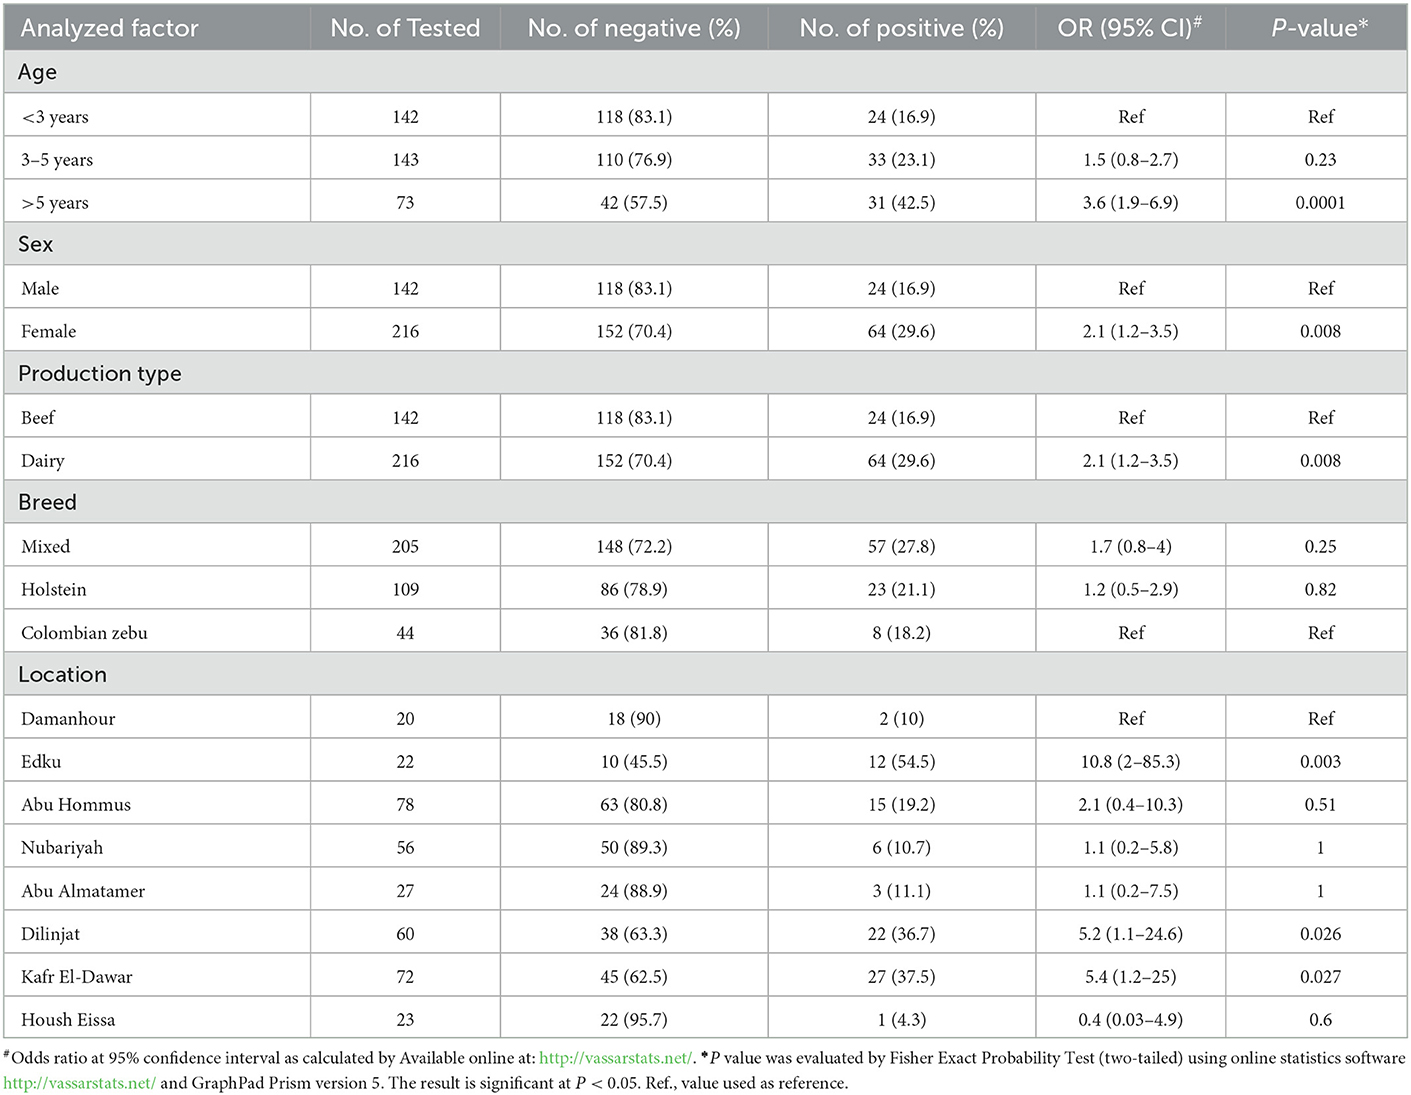Viewport: 1411px width, 1095px height.
Task: Select tested count '73' for >5 years
Action: 405,203
